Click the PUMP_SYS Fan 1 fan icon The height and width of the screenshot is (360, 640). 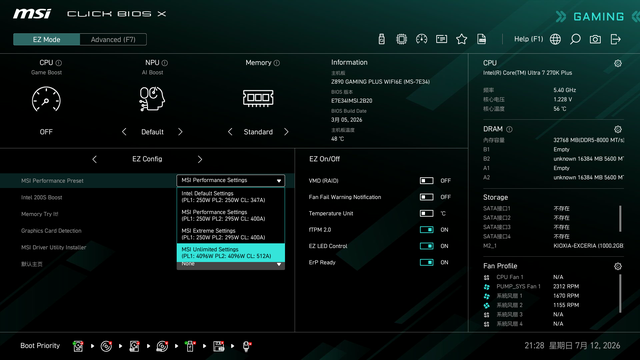pos(487,287)
